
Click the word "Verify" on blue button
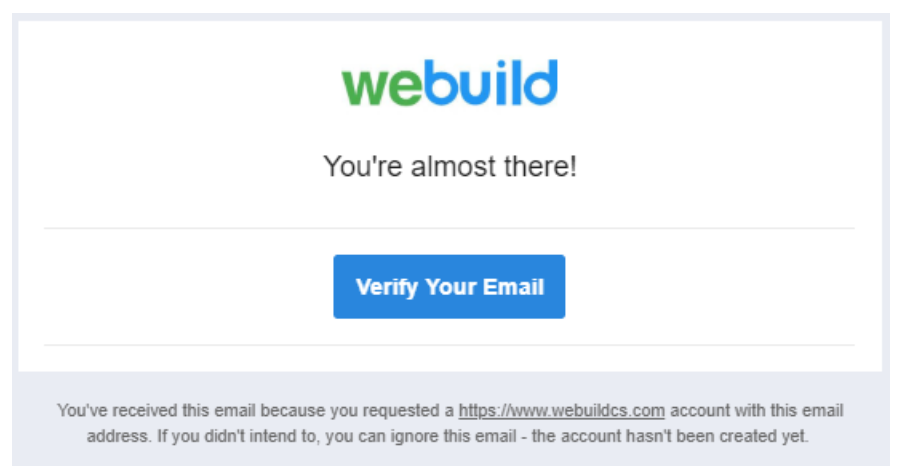(387, 287)
